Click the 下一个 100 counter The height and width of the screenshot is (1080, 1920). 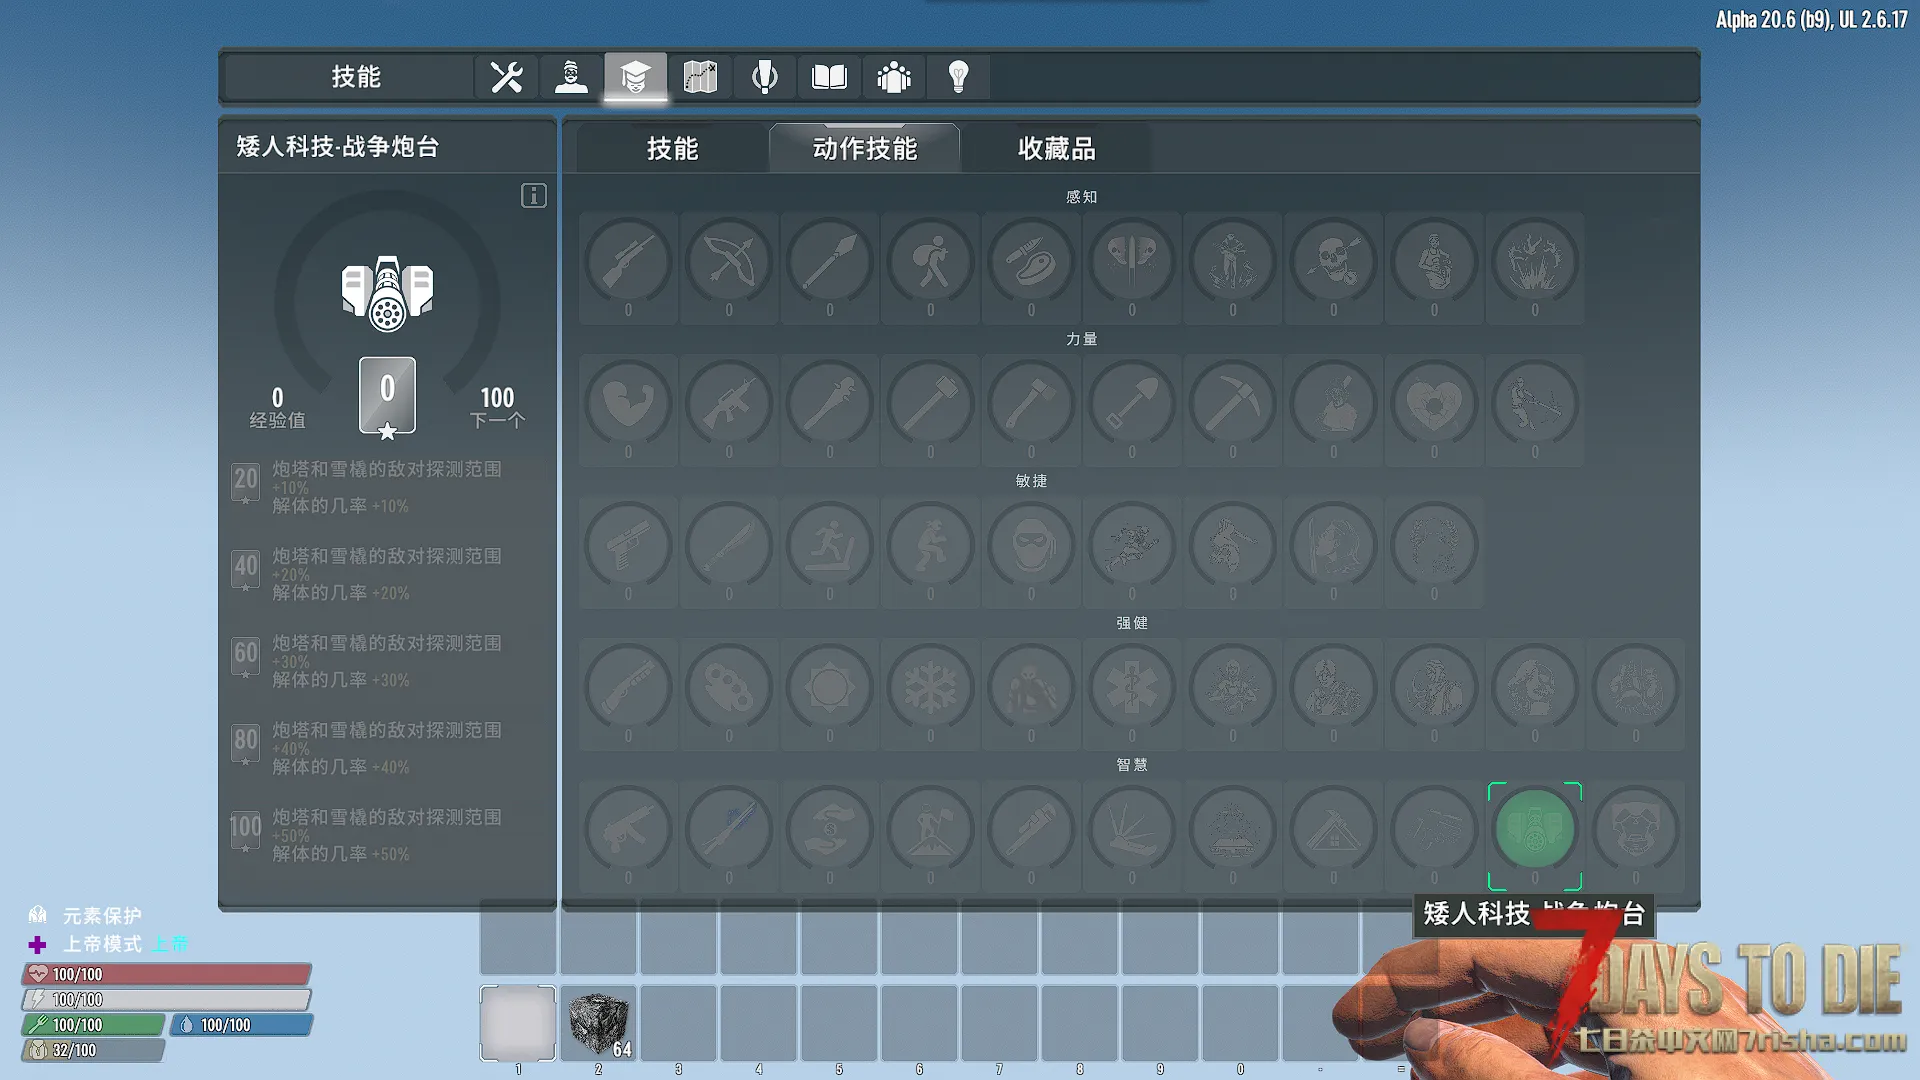(x=497, y=408)
